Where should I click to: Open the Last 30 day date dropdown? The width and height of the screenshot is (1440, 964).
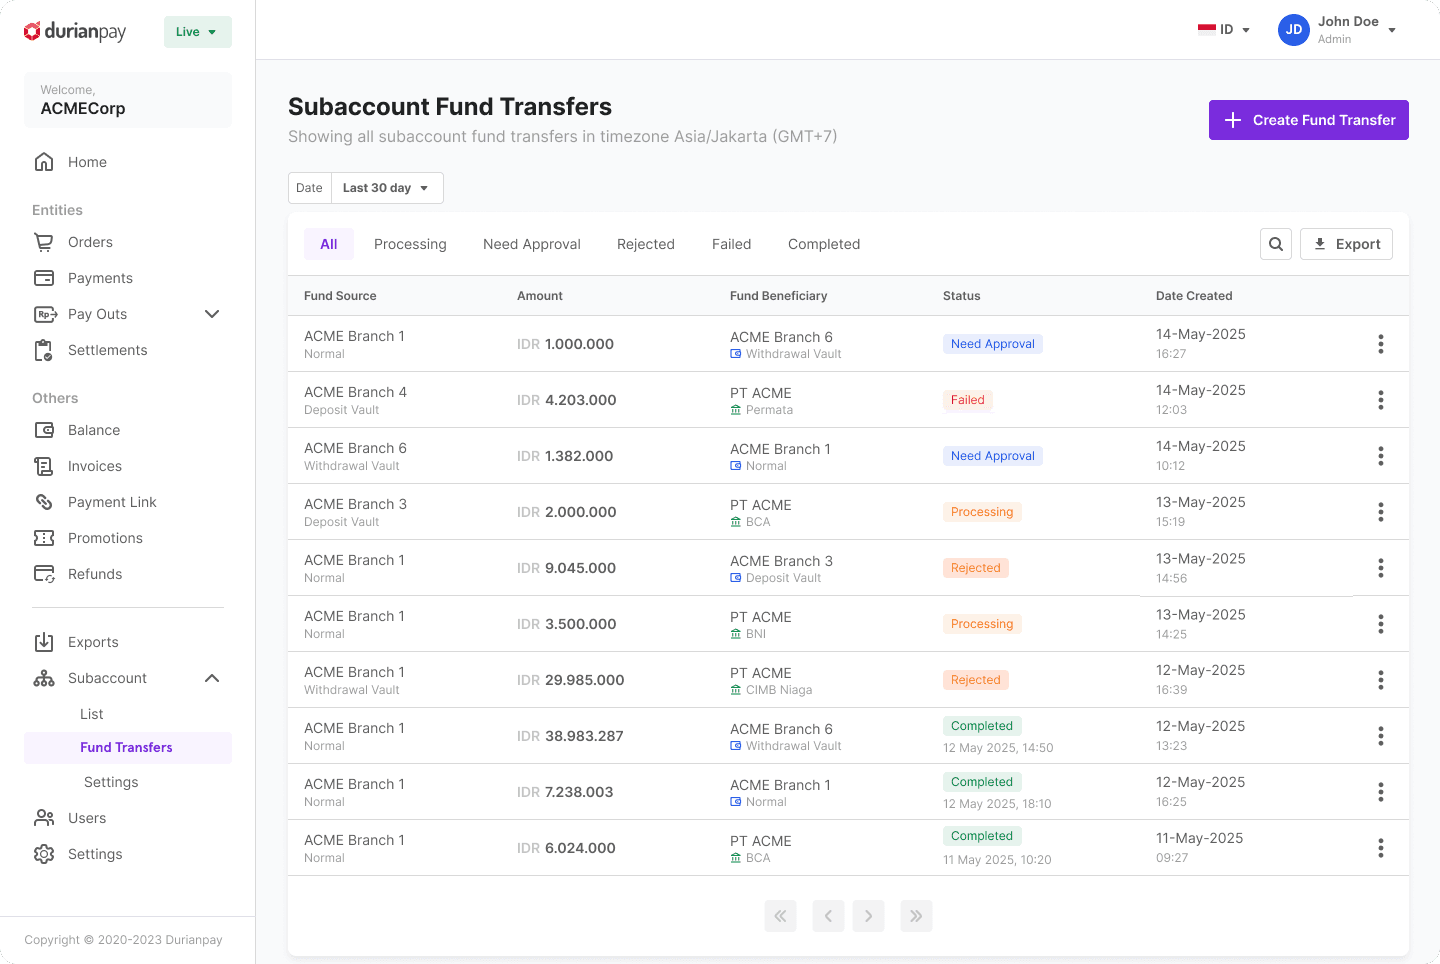(x=387, y=188)
